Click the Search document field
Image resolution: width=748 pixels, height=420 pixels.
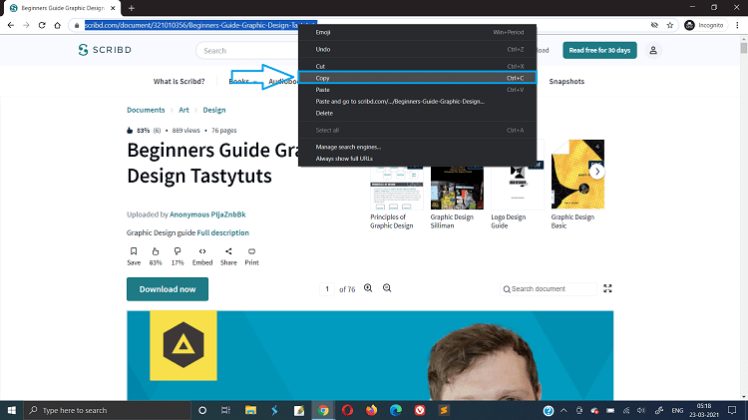[552, 289]
